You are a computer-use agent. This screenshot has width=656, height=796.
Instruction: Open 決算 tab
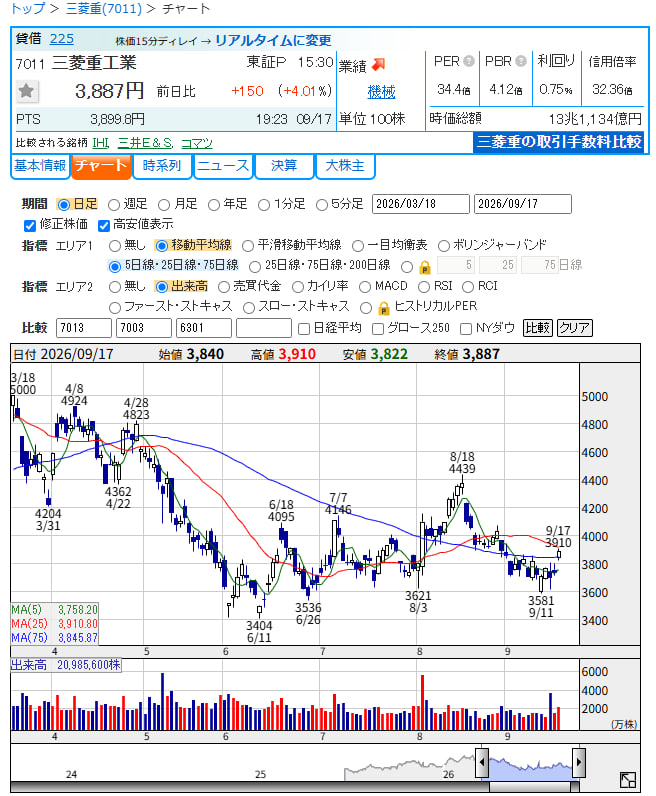(x=284, y=166)
